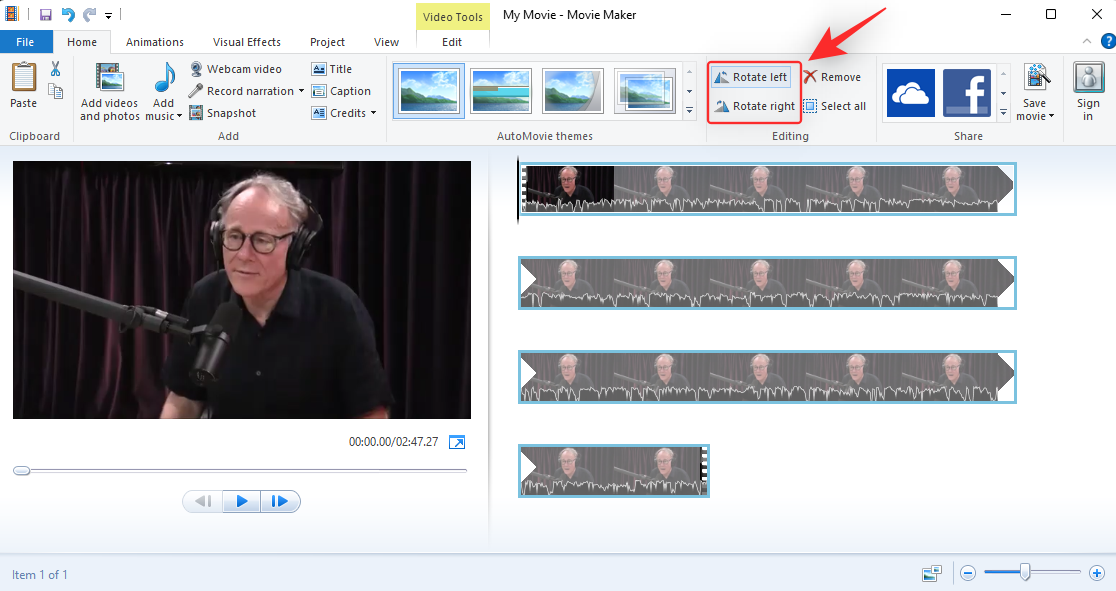Undo the last action

pos(68,14)
